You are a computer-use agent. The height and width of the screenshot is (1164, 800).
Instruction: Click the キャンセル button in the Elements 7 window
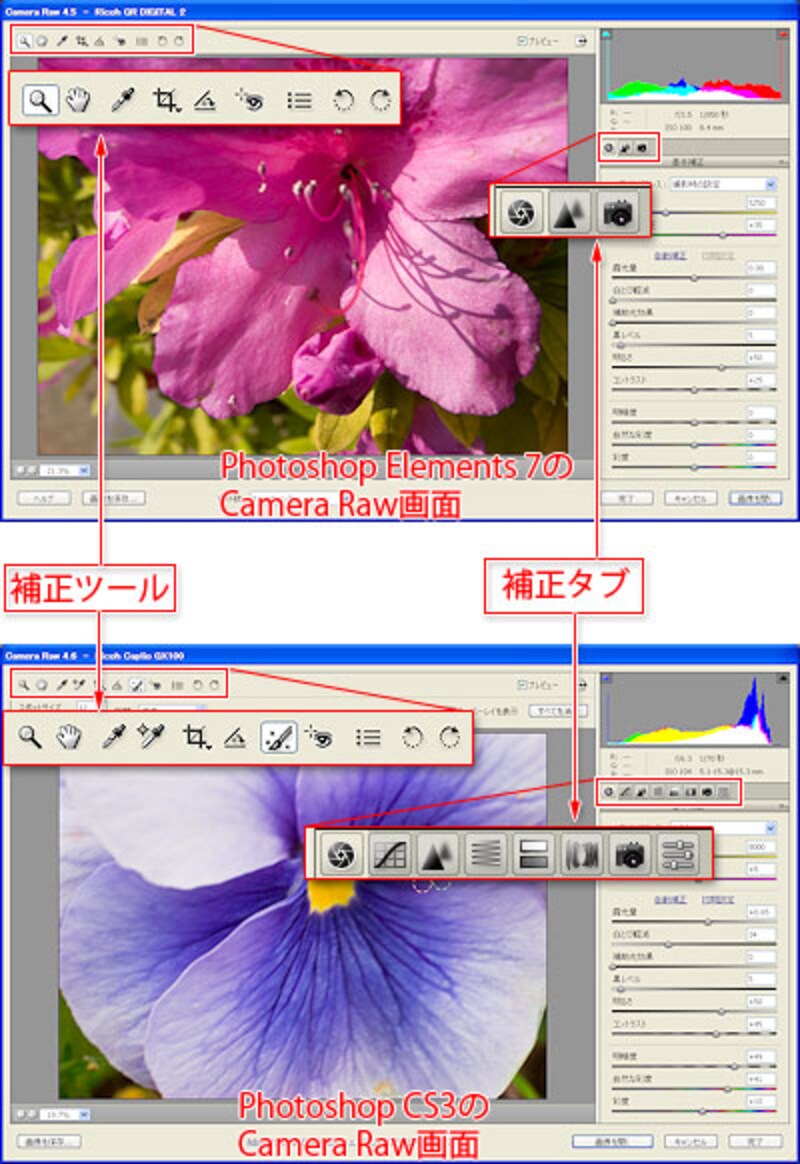tap(690, 497)
